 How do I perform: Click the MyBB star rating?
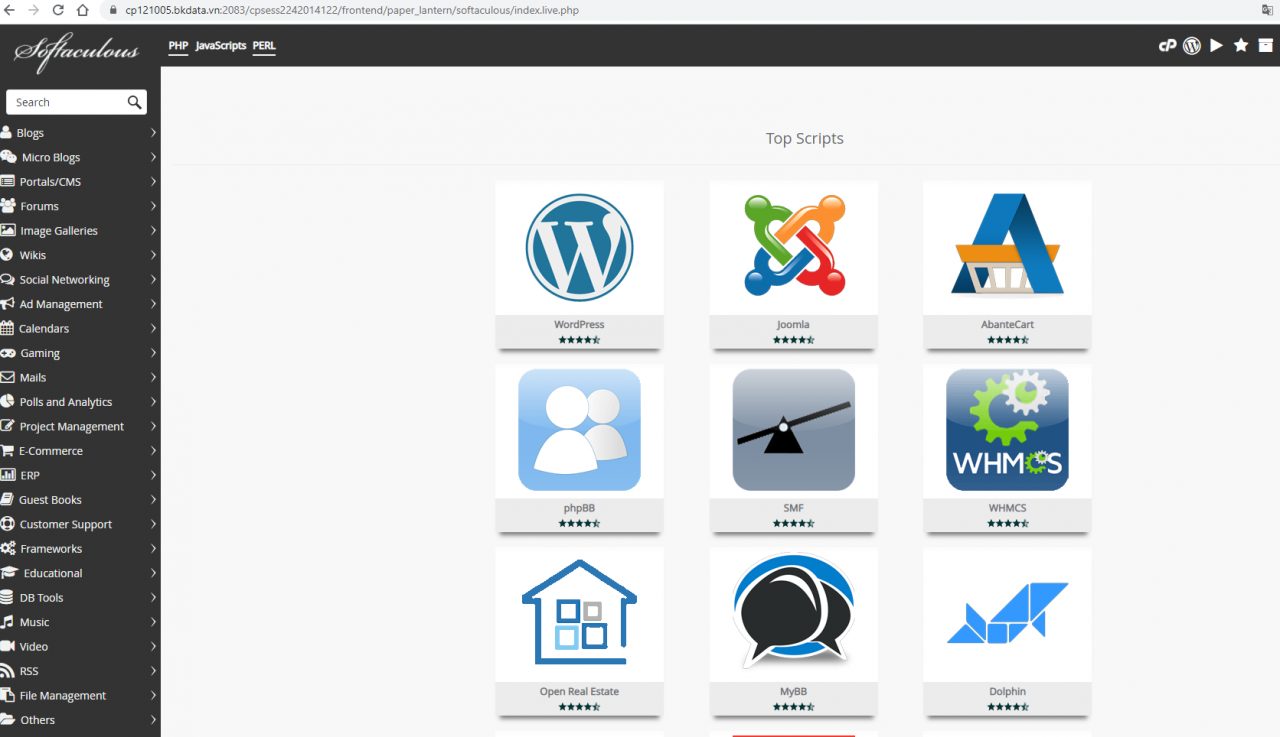[x=794, y=707]
